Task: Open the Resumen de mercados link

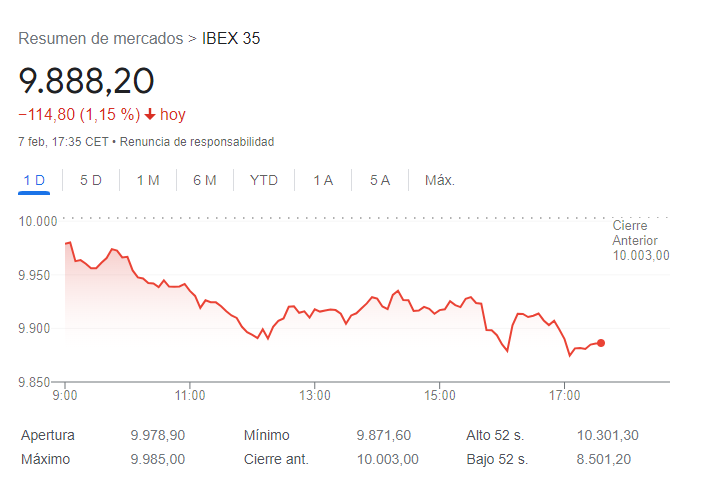Action: [x=100, y=39]
